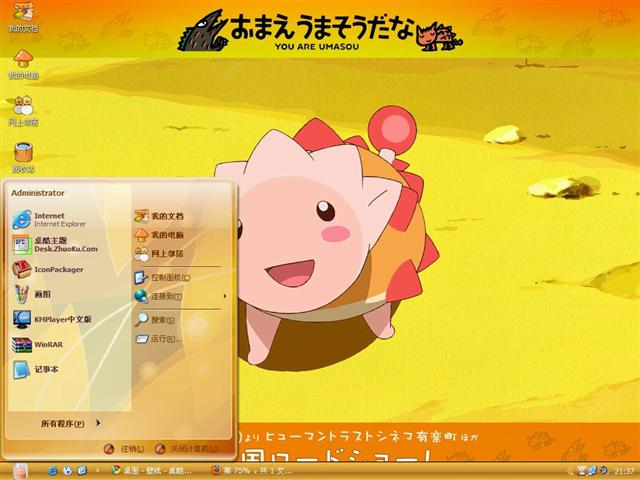Open 控制面板(C) control panel
The image size is (640, 480).
[162, 278]
